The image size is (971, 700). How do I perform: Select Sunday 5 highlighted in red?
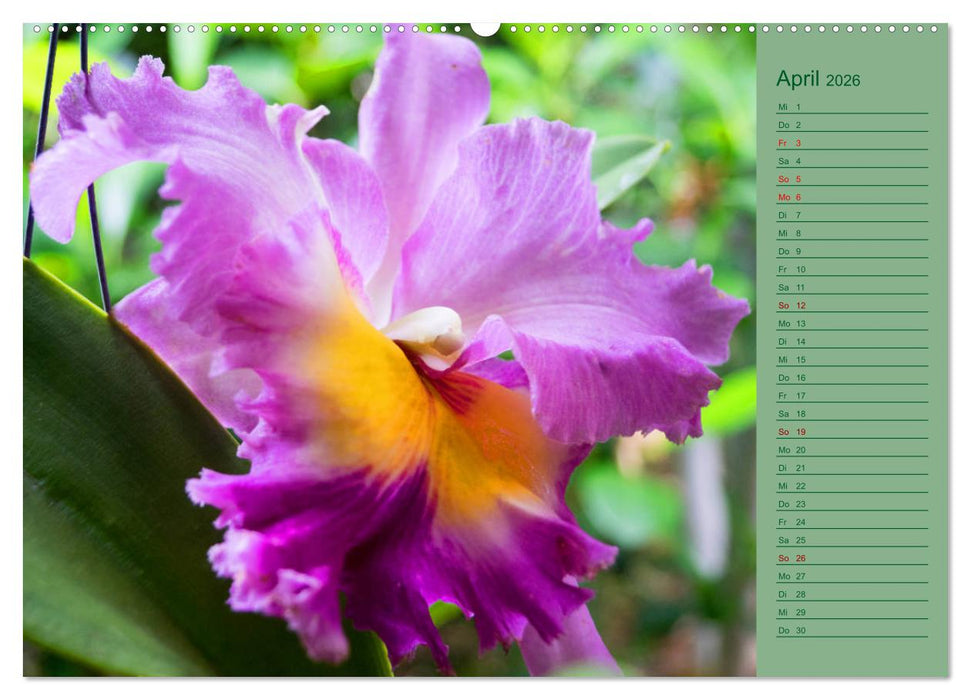850,178
